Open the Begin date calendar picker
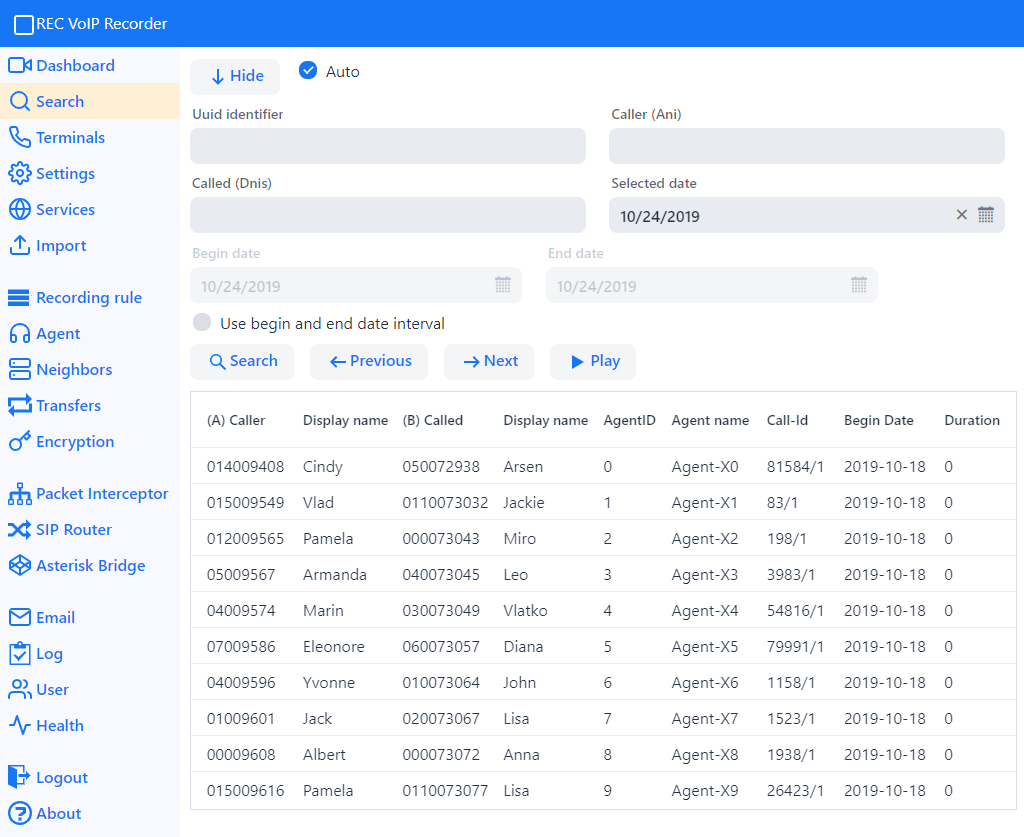The height and width of the screenshot is (837, 1024). tap(503, 285)
